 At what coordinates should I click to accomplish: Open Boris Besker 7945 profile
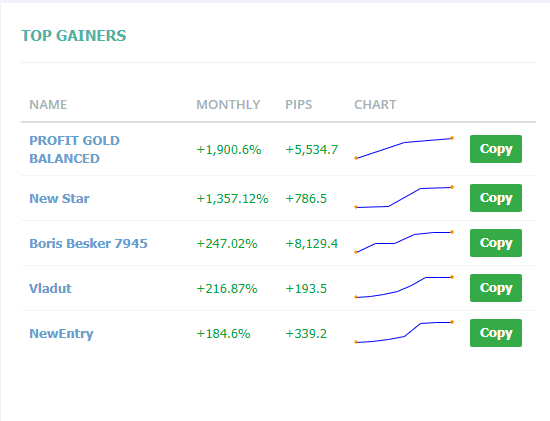[x=88, y=243]
